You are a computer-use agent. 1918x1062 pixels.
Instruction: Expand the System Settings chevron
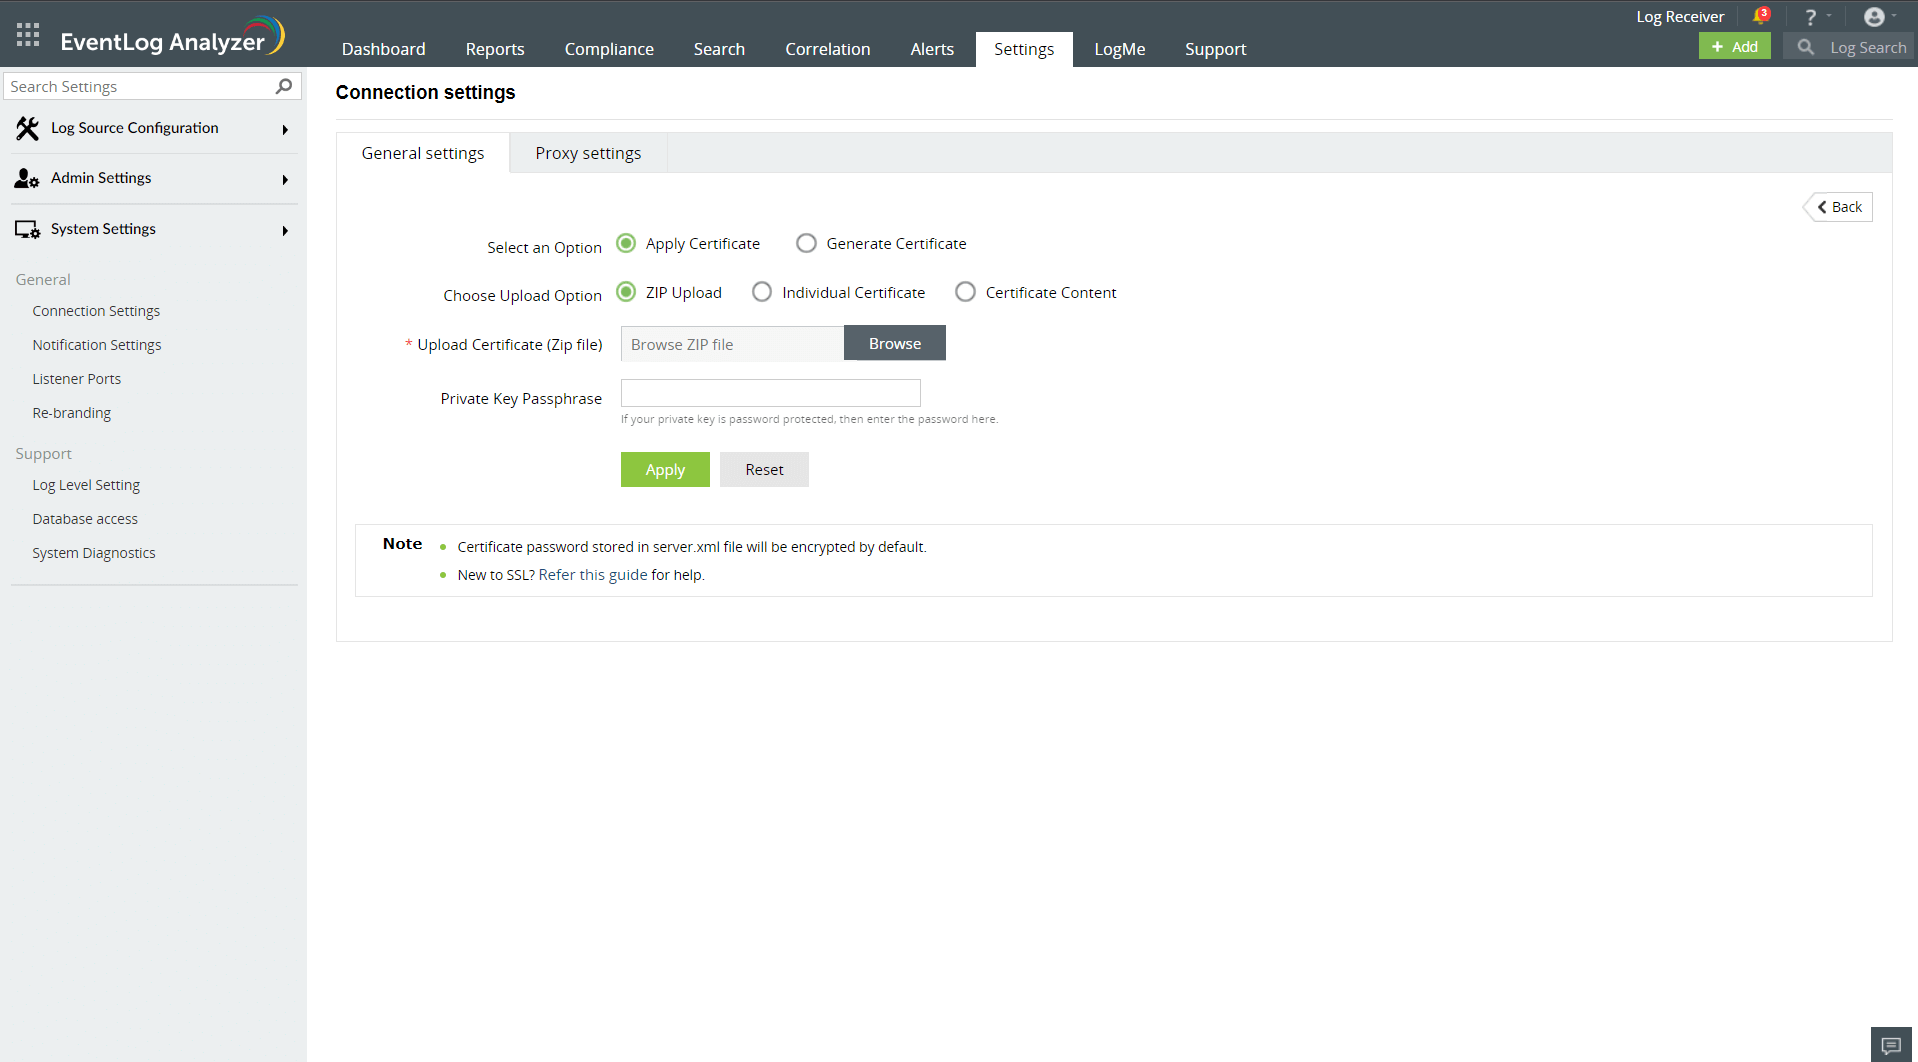(x=285, y=229)
